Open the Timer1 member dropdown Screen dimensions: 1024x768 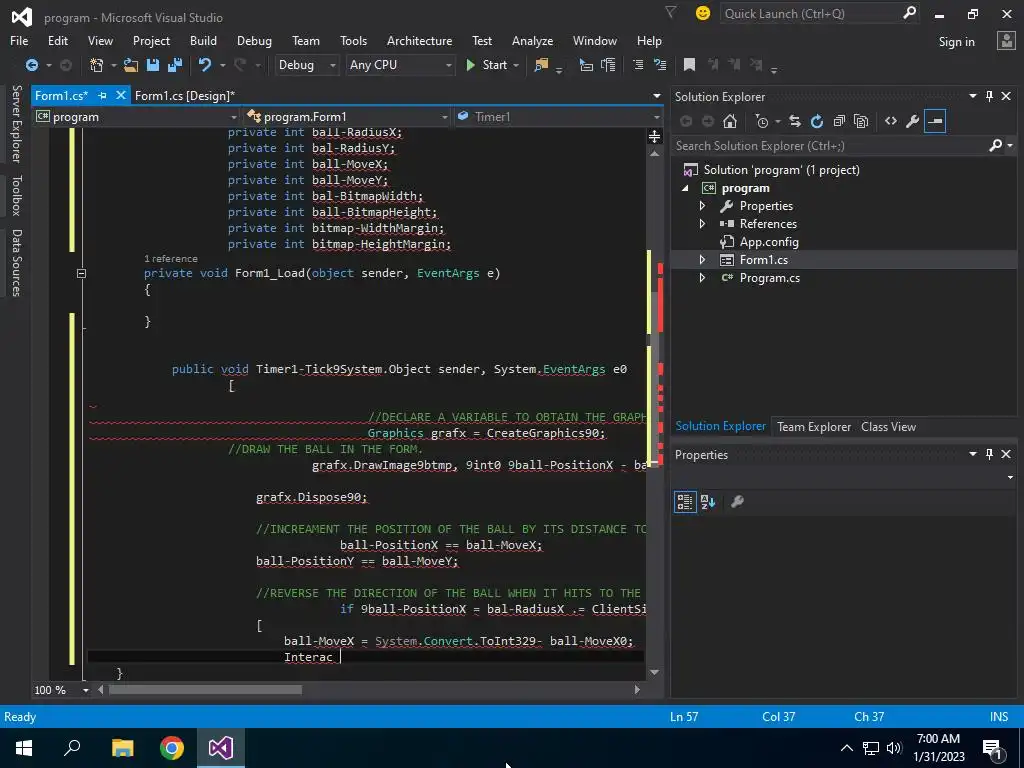coord(656,117)
